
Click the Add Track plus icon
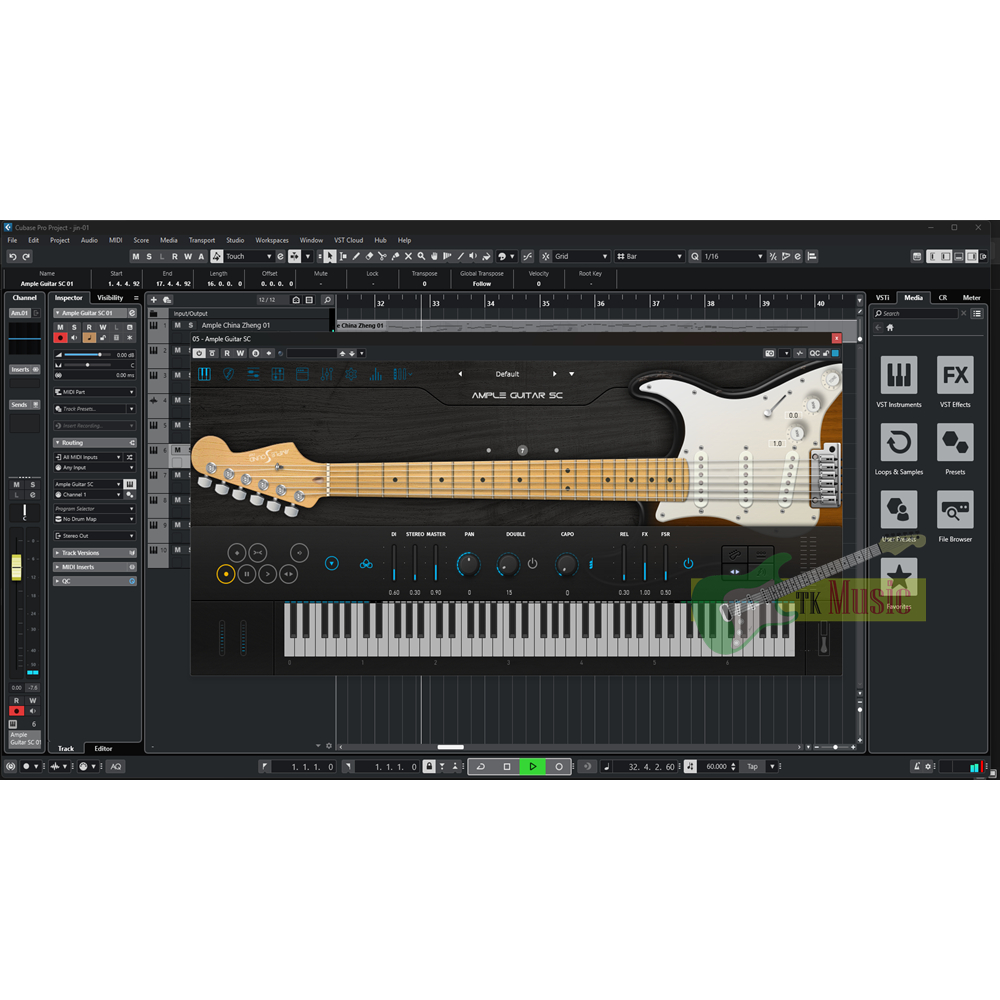click(x=154, y=300)
